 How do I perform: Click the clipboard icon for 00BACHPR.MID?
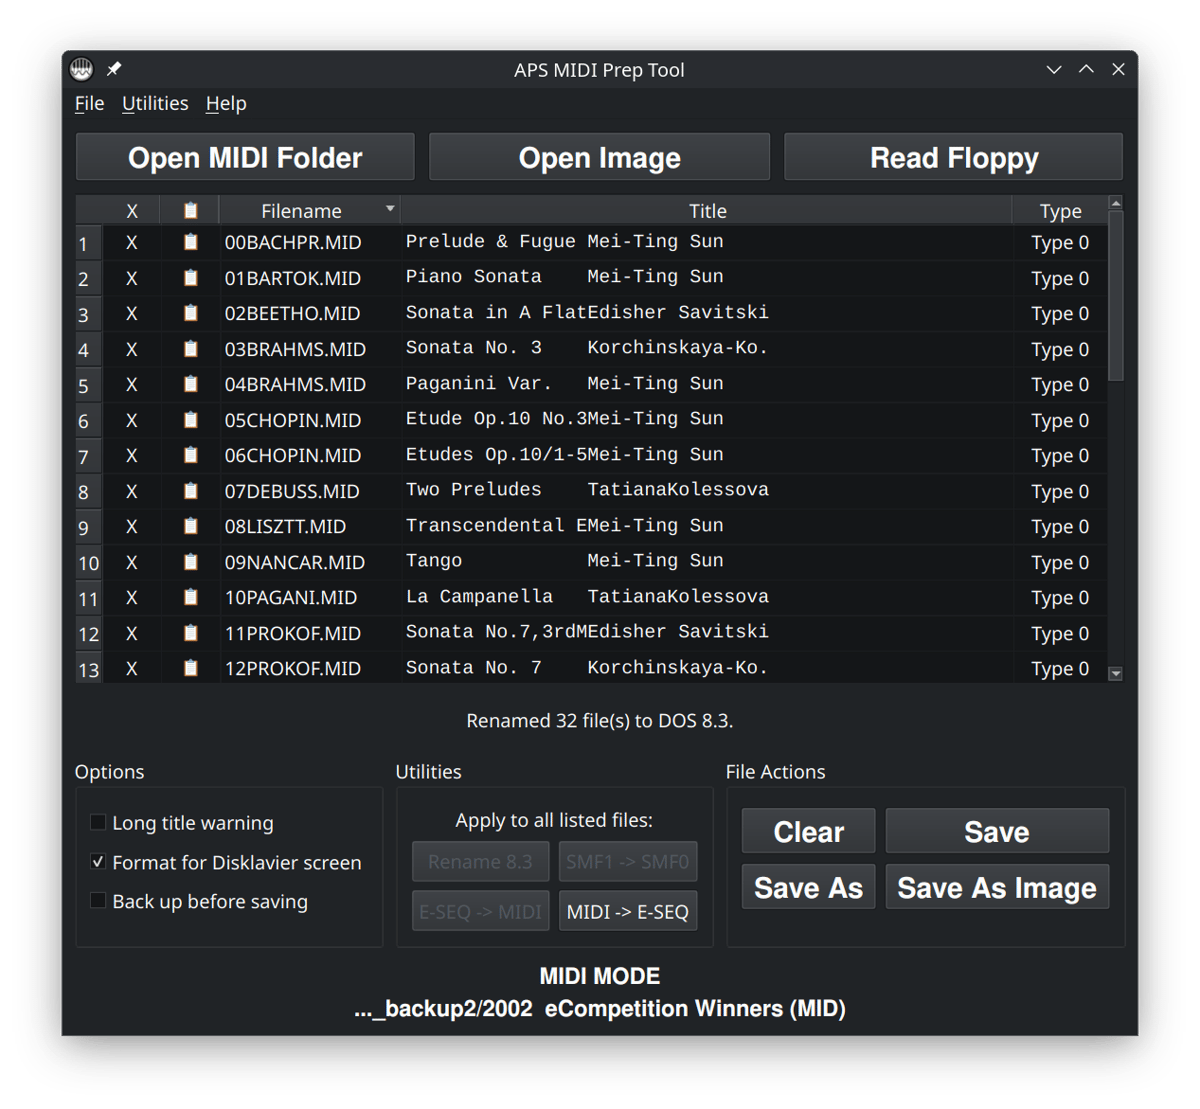pos(190,242)
